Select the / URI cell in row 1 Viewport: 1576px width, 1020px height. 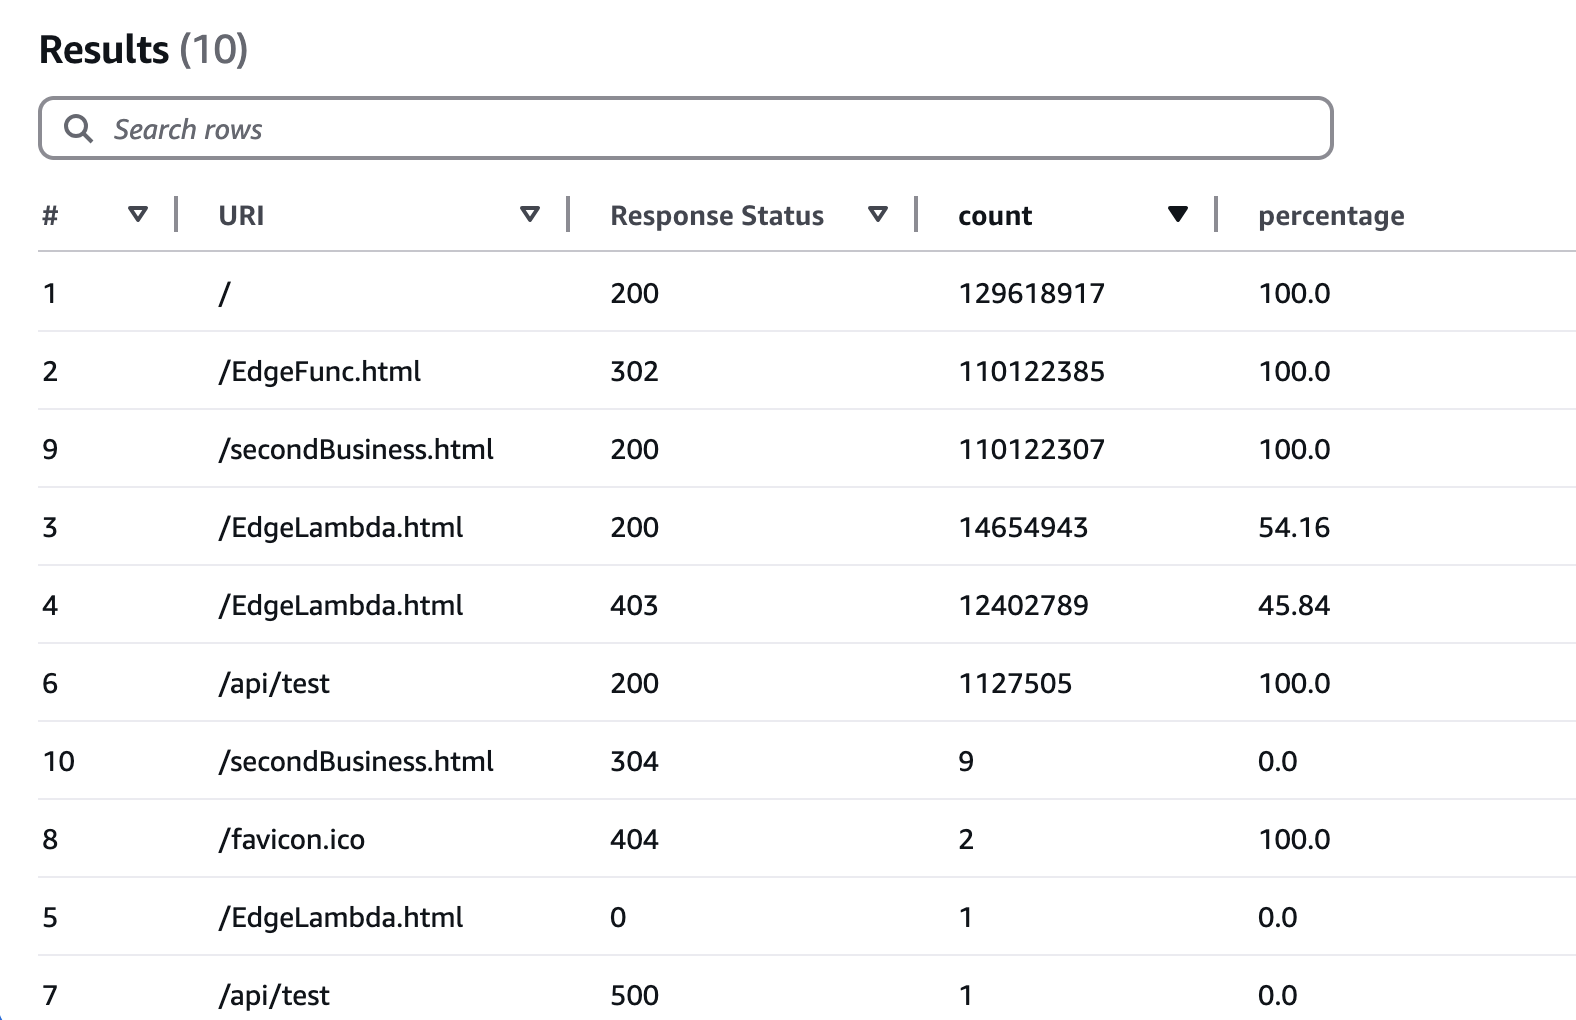[224, 293]
